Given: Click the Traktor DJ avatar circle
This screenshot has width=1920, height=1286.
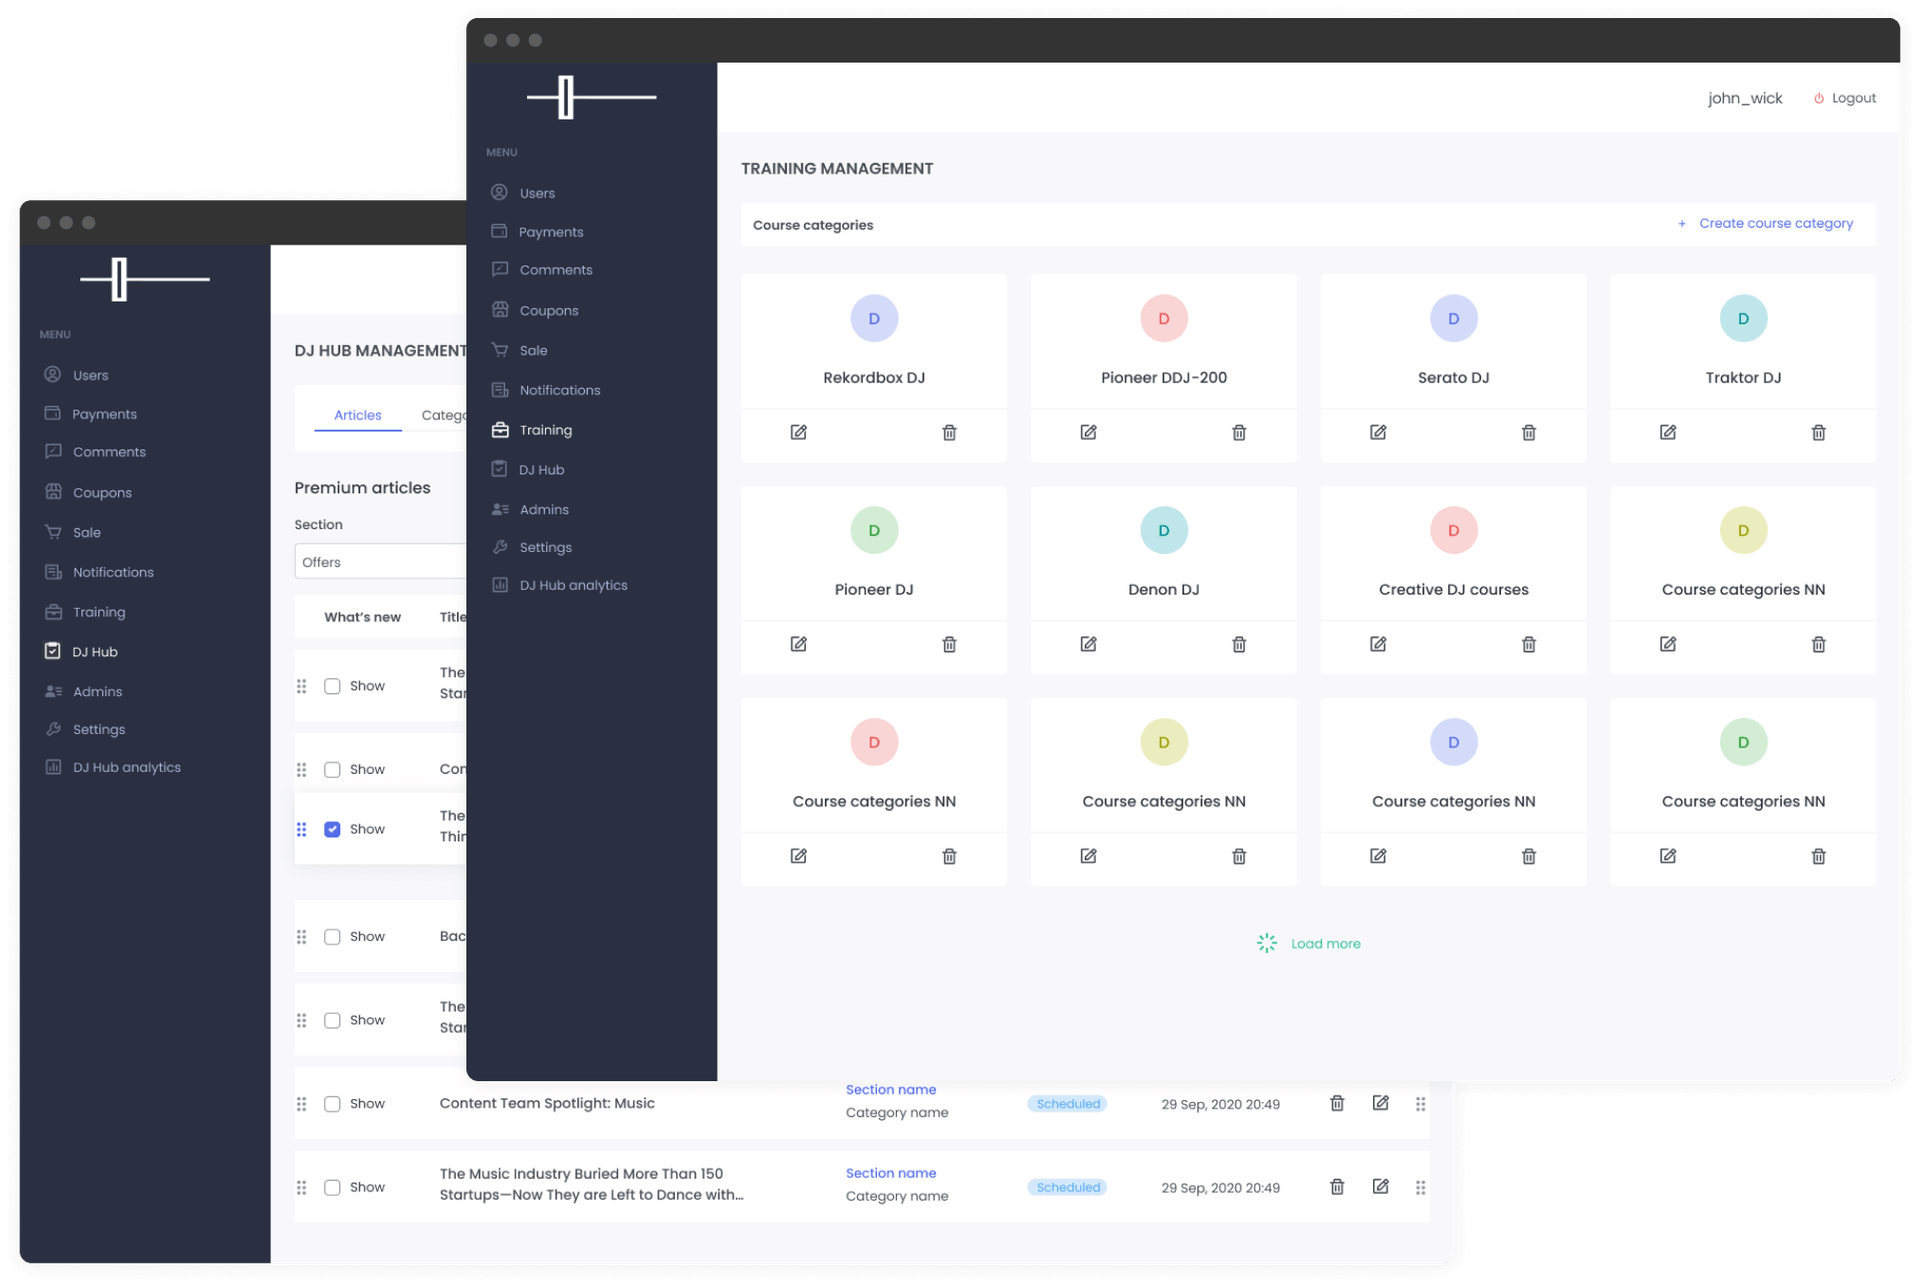Looking at the screenshot, I should (x=1743, y=318).
